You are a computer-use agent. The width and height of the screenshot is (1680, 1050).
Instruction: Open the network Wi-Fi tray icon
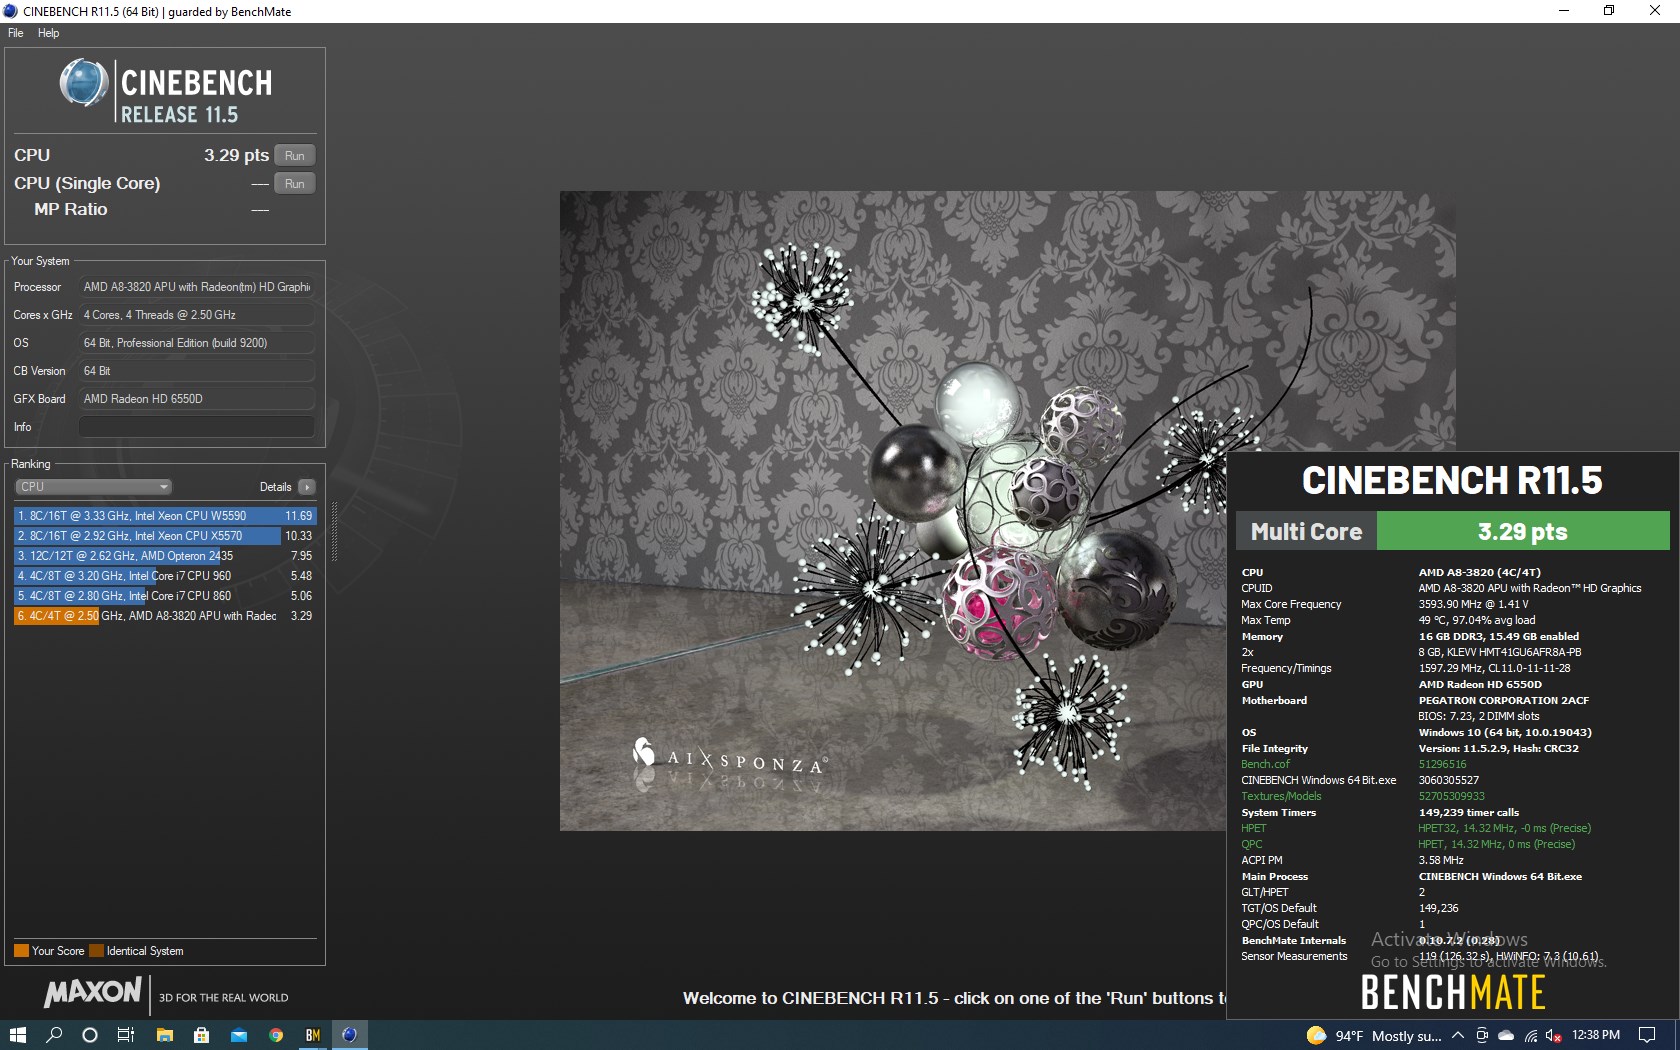click(x=1531, y=1035)
